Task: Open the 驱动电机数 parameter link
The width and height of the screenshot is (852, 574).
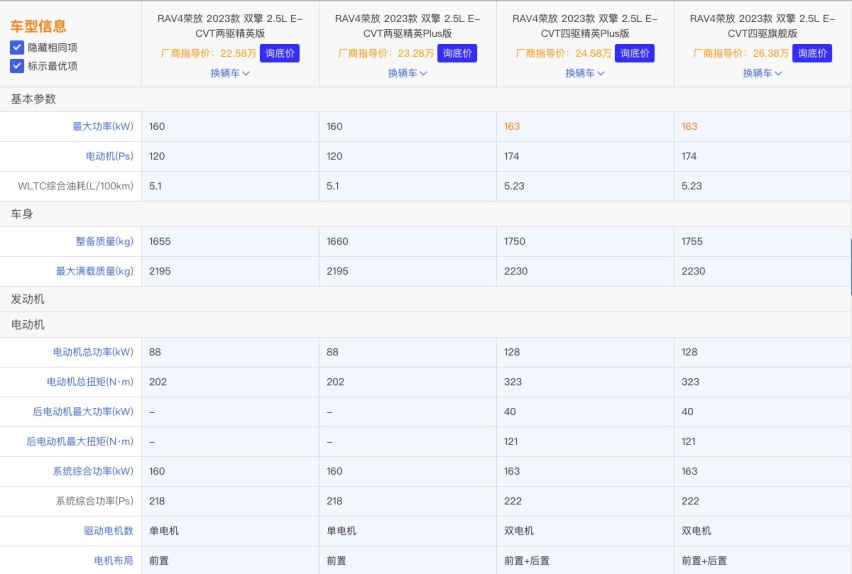Action: tap(108, 531)
